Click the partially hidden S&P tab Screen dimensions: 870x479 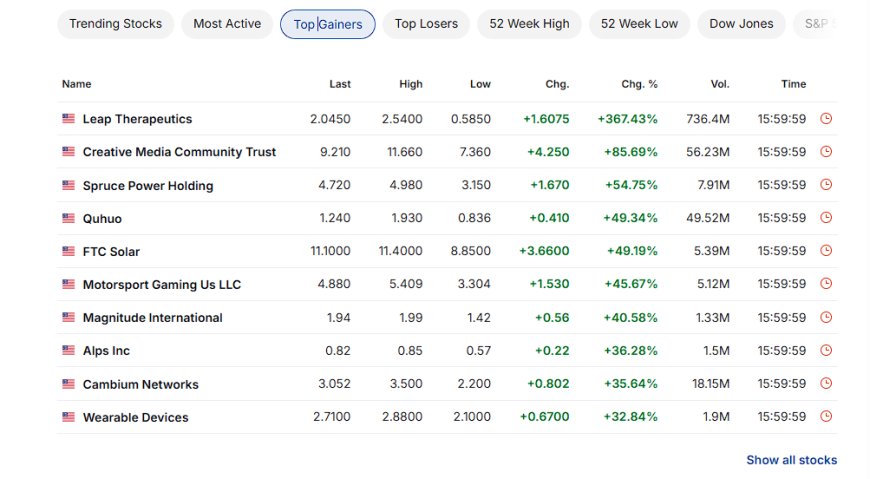[816, 24]
